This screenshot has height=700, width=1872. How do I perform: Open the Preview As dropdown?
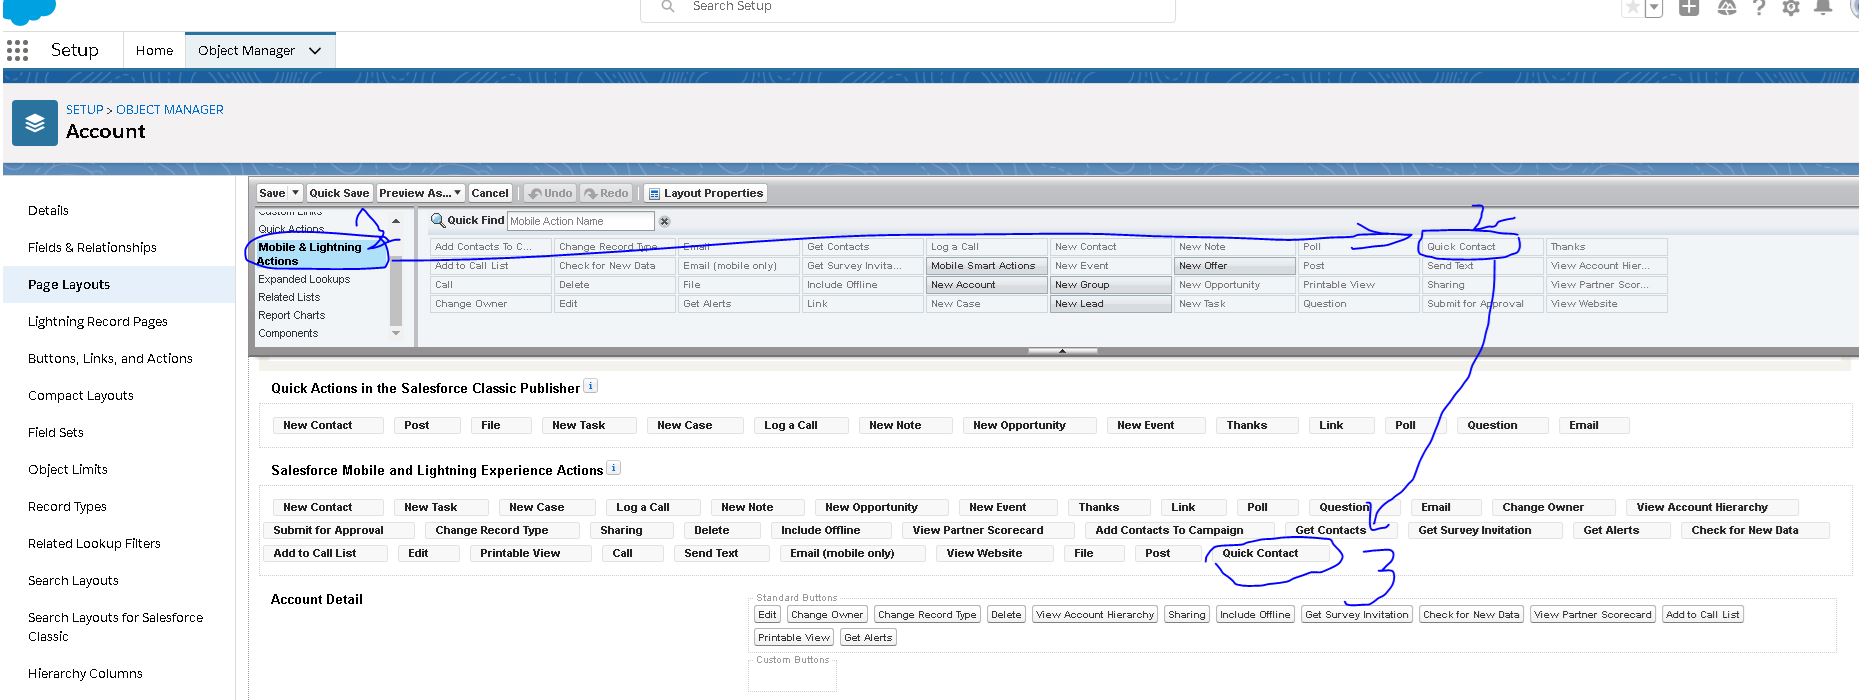[x=420, y=193]
